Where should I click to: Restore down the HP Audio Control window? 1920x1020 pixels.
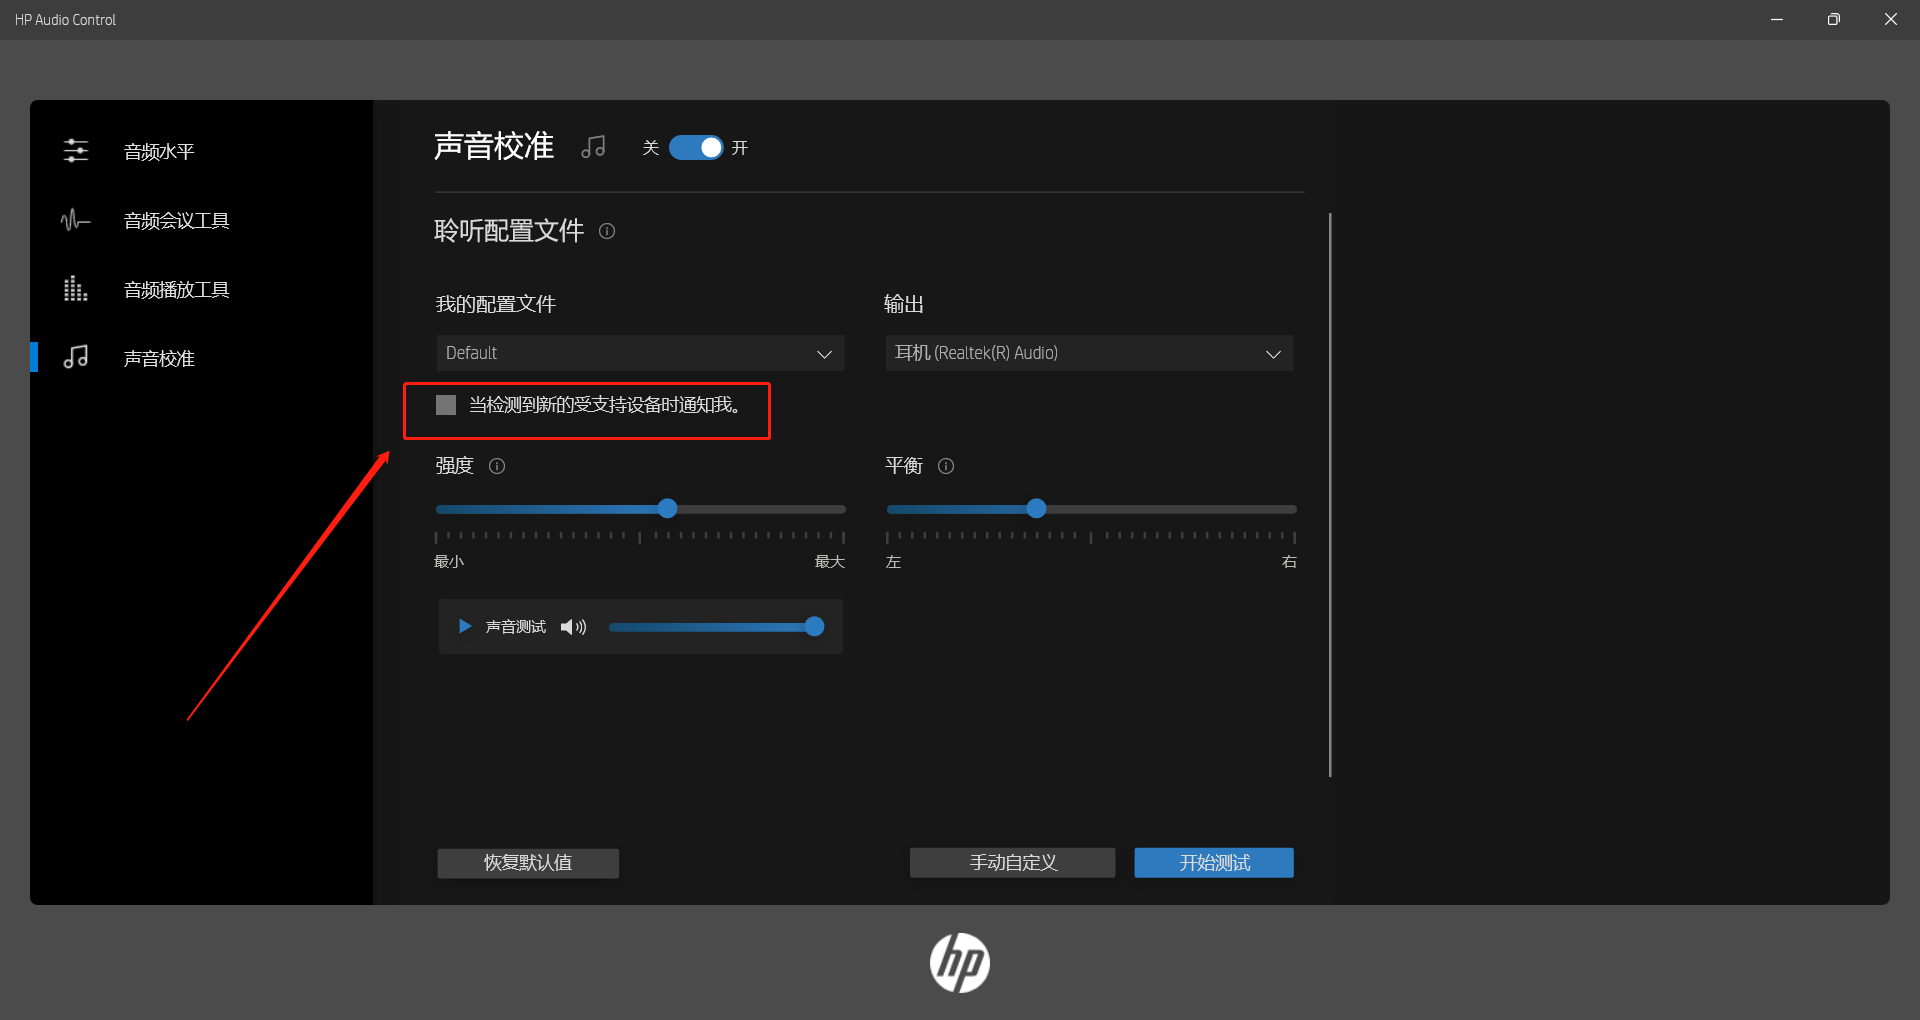pos(1834,19)
